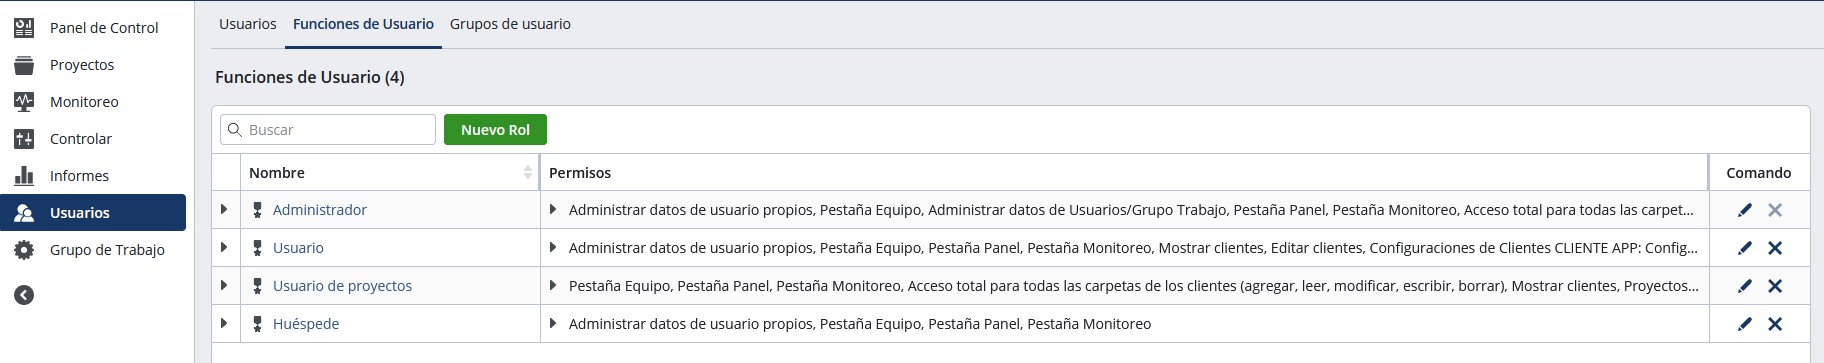Edit the Administrador role with pencil icon
This screenshot has width=1824, height=363.
pos(1745,210)
